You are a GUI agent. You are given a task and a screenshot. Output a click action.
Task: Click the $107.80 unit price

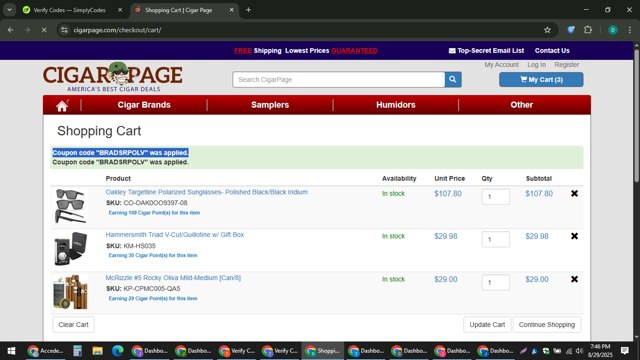448,193
